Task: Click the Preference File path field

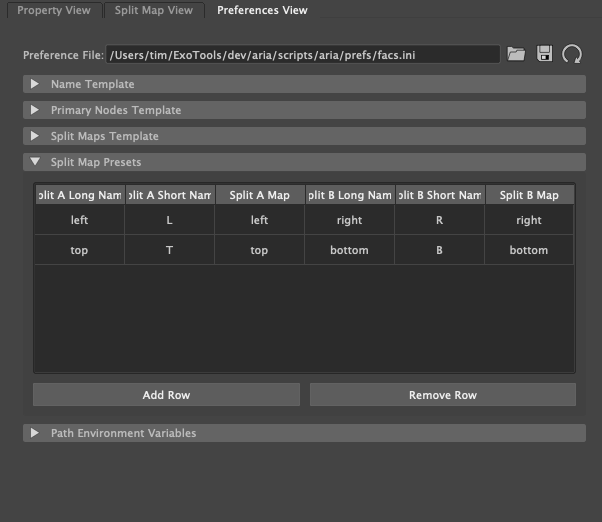Action: [x=303, y=55]
